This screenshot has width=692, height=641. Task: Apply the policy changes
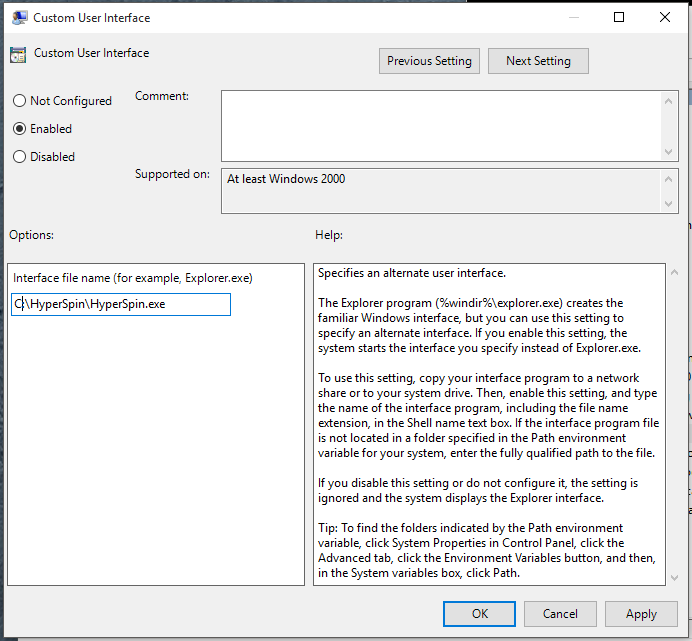pyautogui.click(x=641, y=614)
